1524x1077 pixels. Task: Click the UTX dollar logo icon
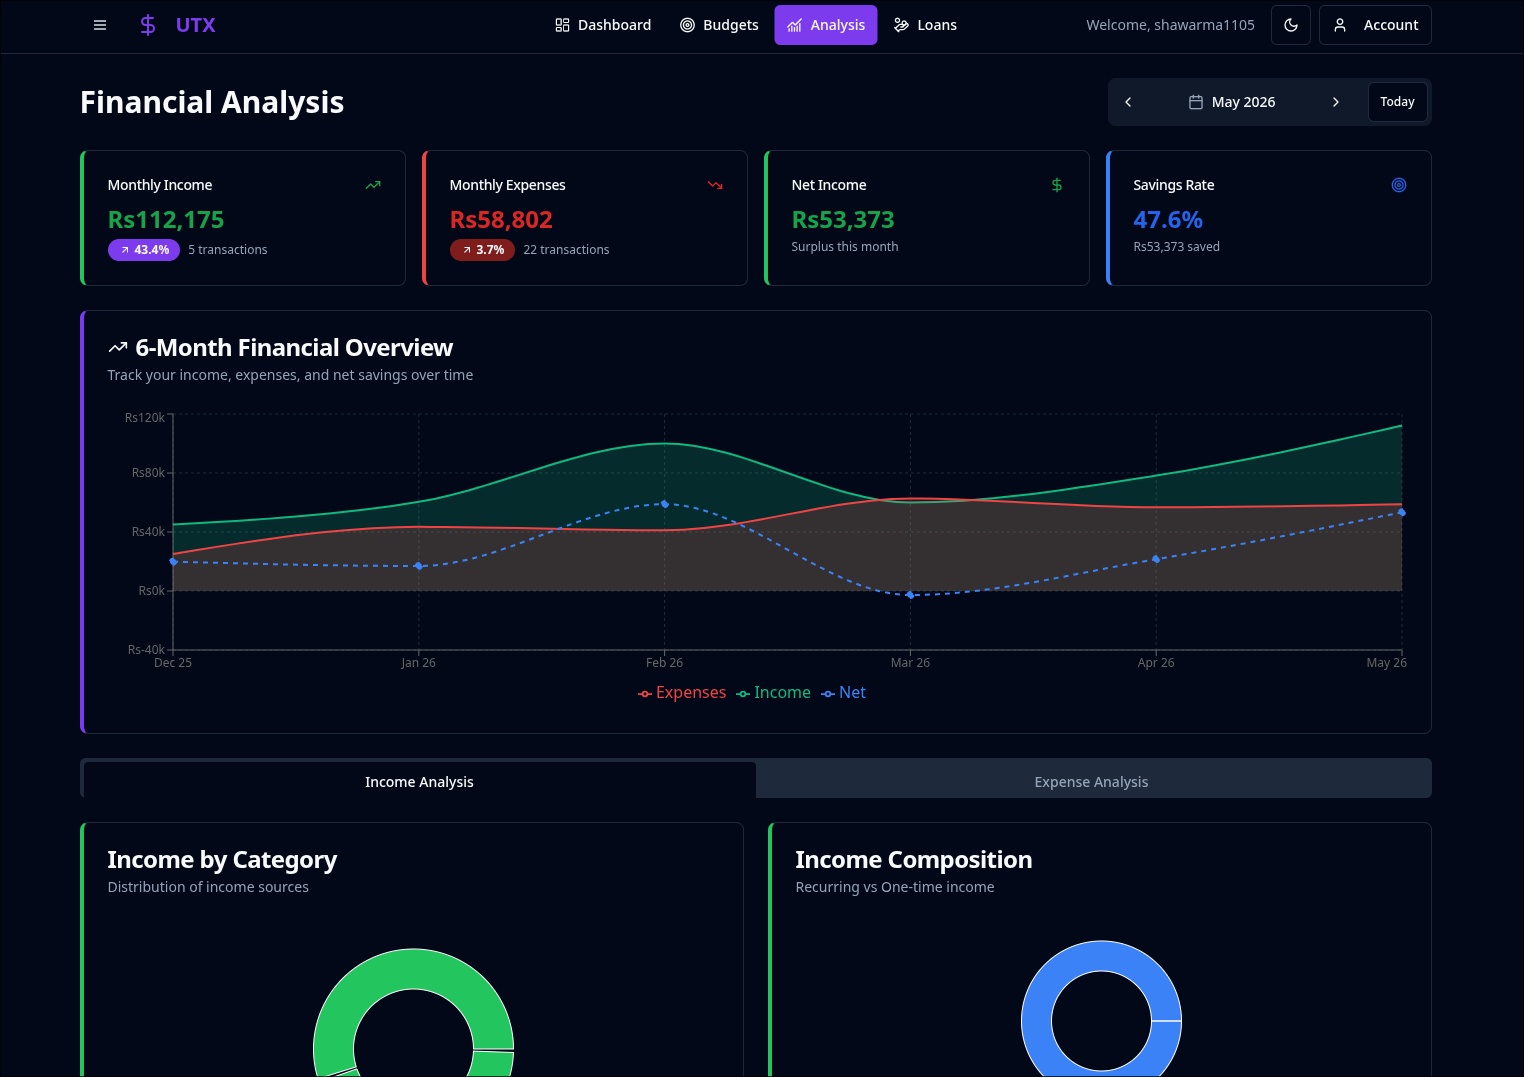[148, 25]
